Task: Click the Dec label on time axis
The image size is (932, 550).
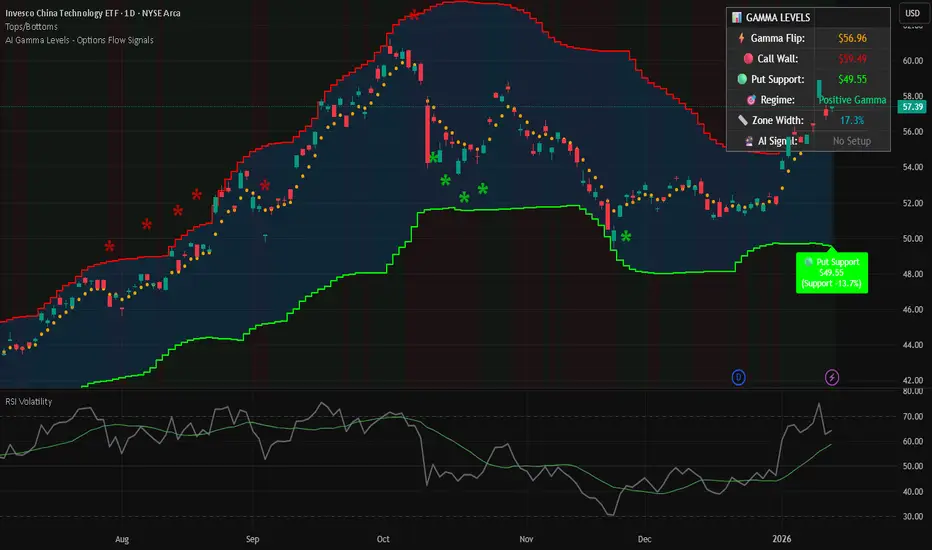Action: tap(644, 539)
